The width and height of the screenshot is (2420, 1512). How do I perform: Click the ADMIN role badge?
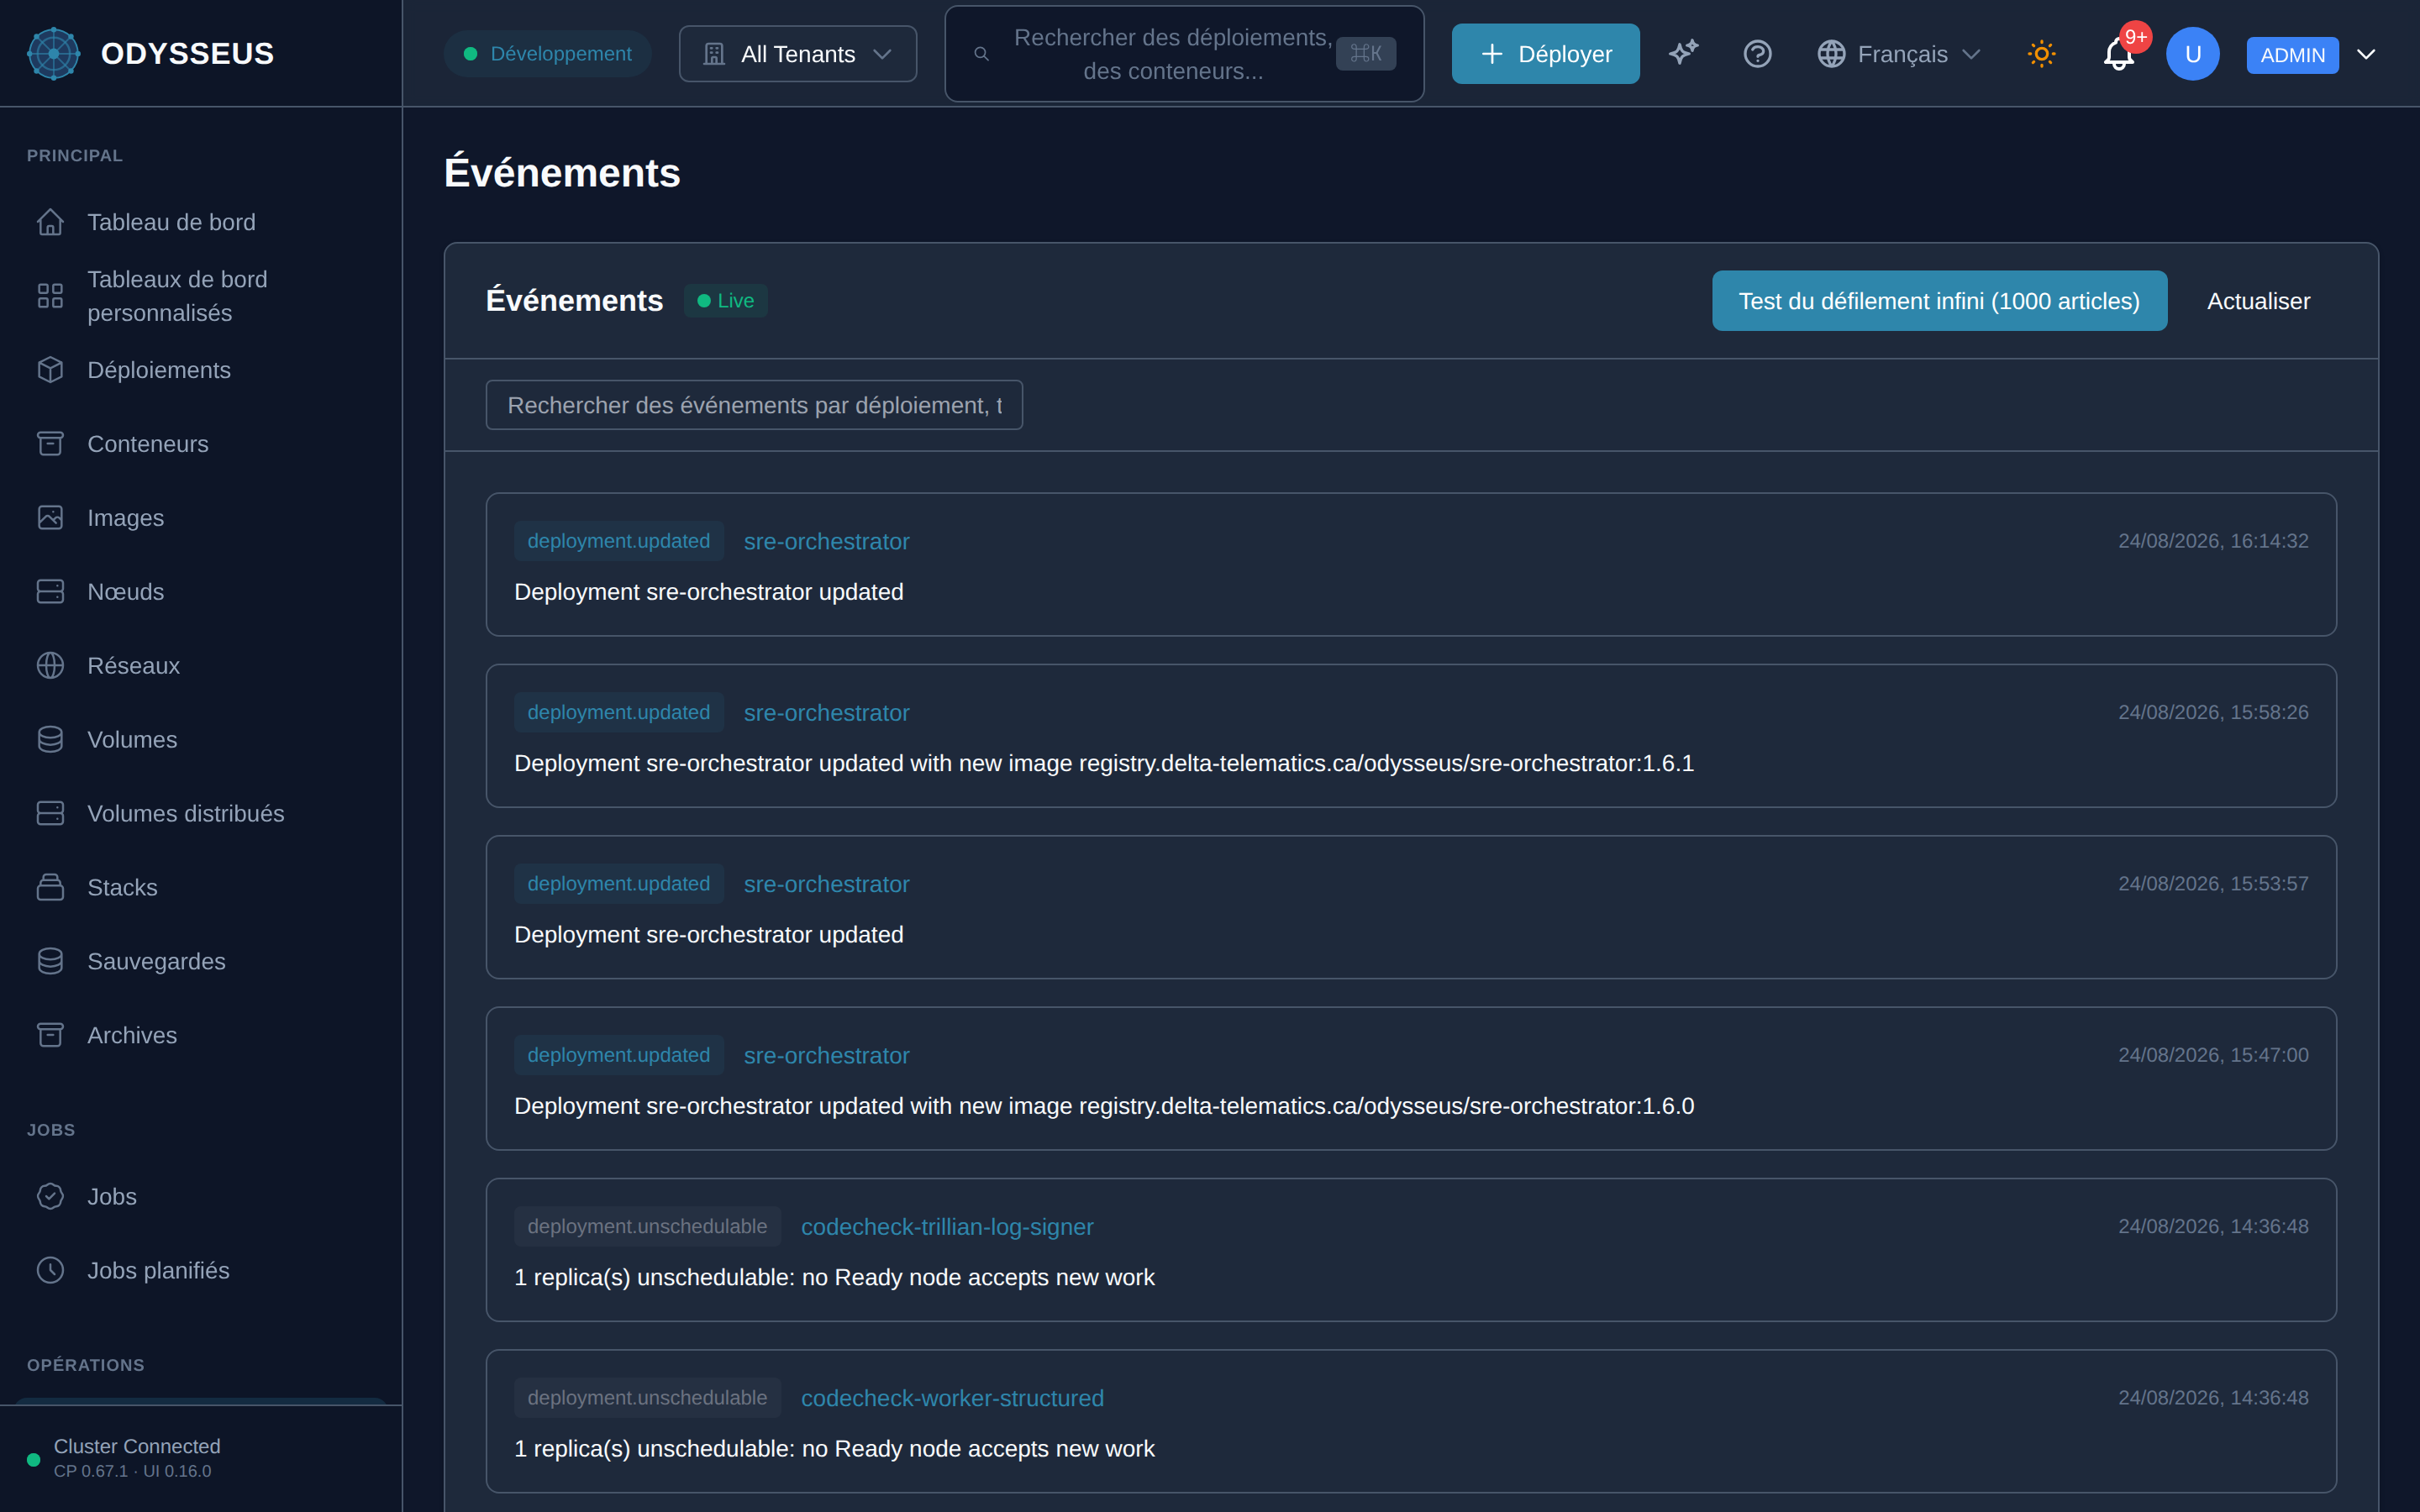pos(2292,55)
